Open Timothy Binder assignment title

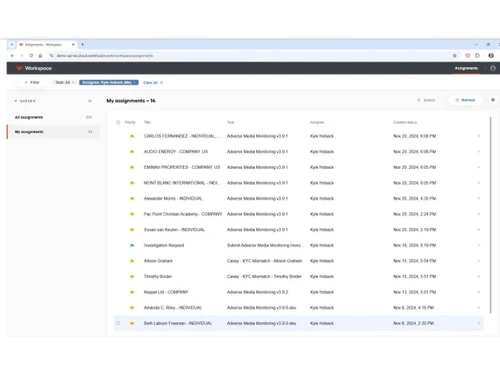[x=158, y=277]
